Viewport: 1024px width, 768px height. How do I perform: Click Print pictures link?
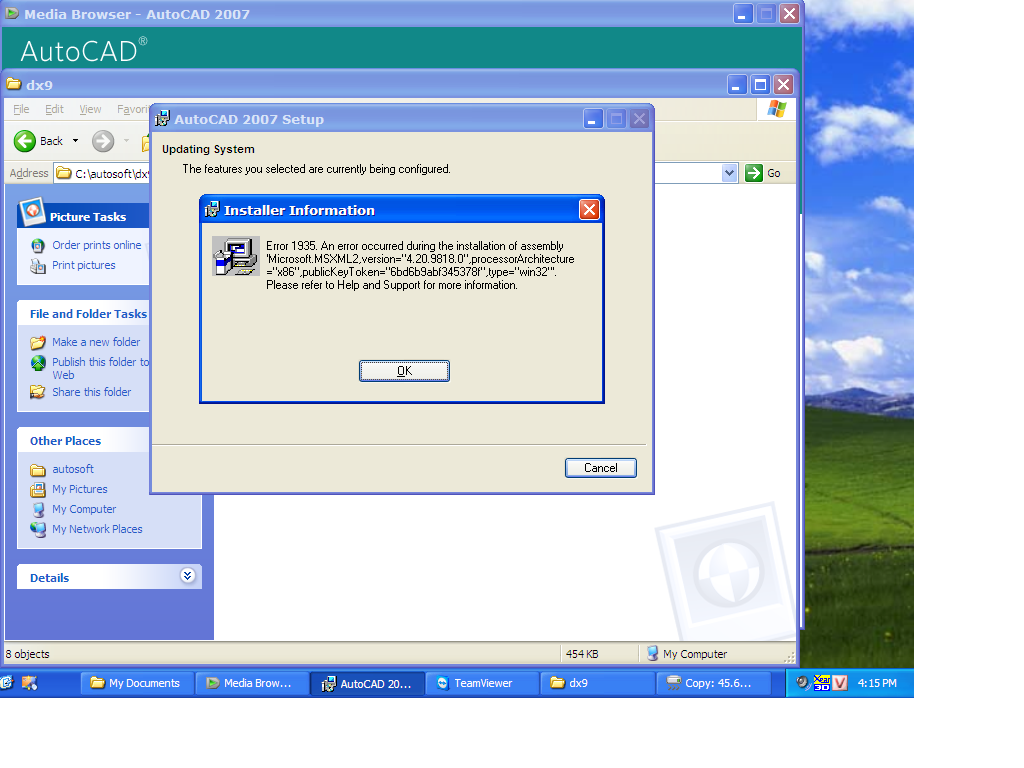tap(84, 265)
